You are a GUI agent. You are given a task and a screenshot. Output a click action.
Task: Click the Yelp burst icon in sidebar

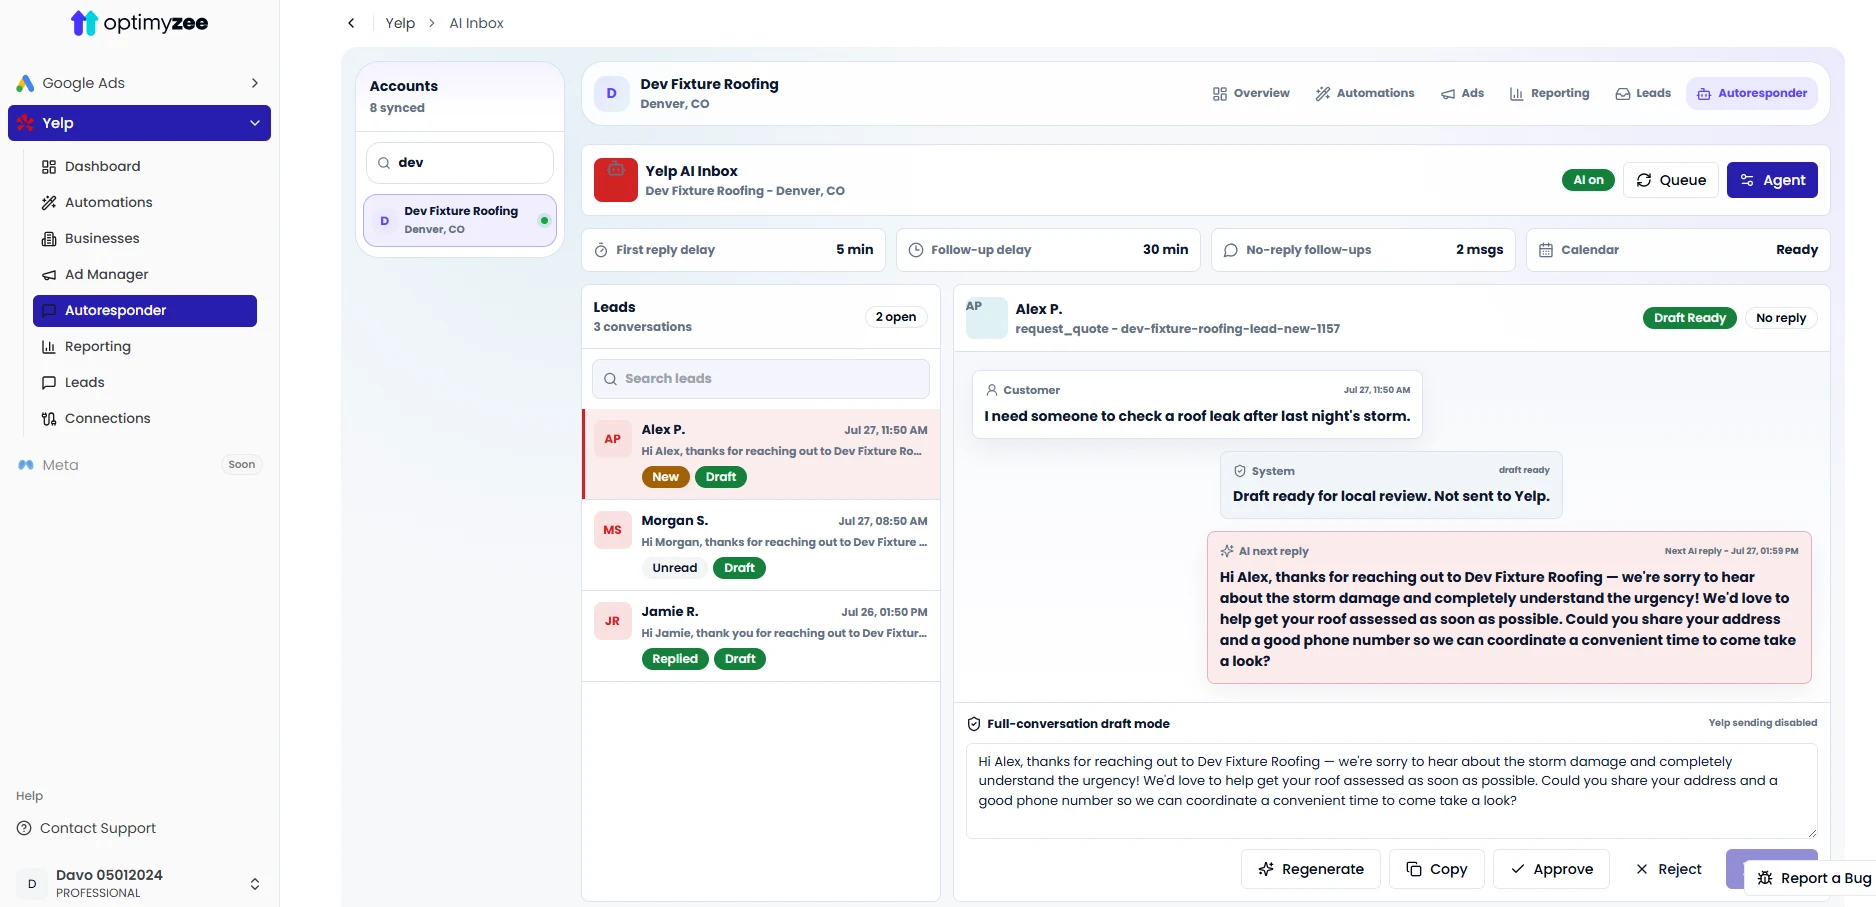point(26,123)
